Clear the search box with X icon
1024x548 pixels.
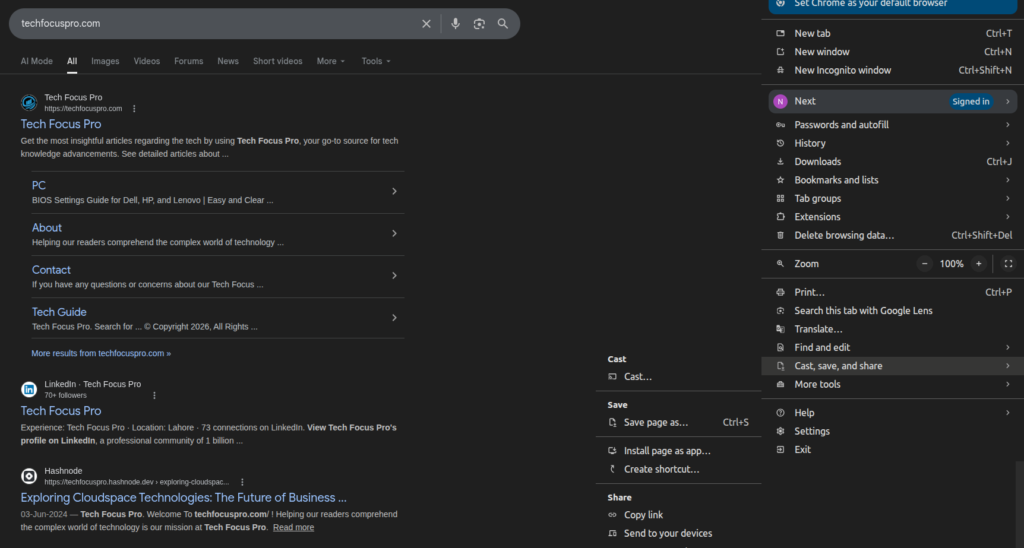(426, 24)
